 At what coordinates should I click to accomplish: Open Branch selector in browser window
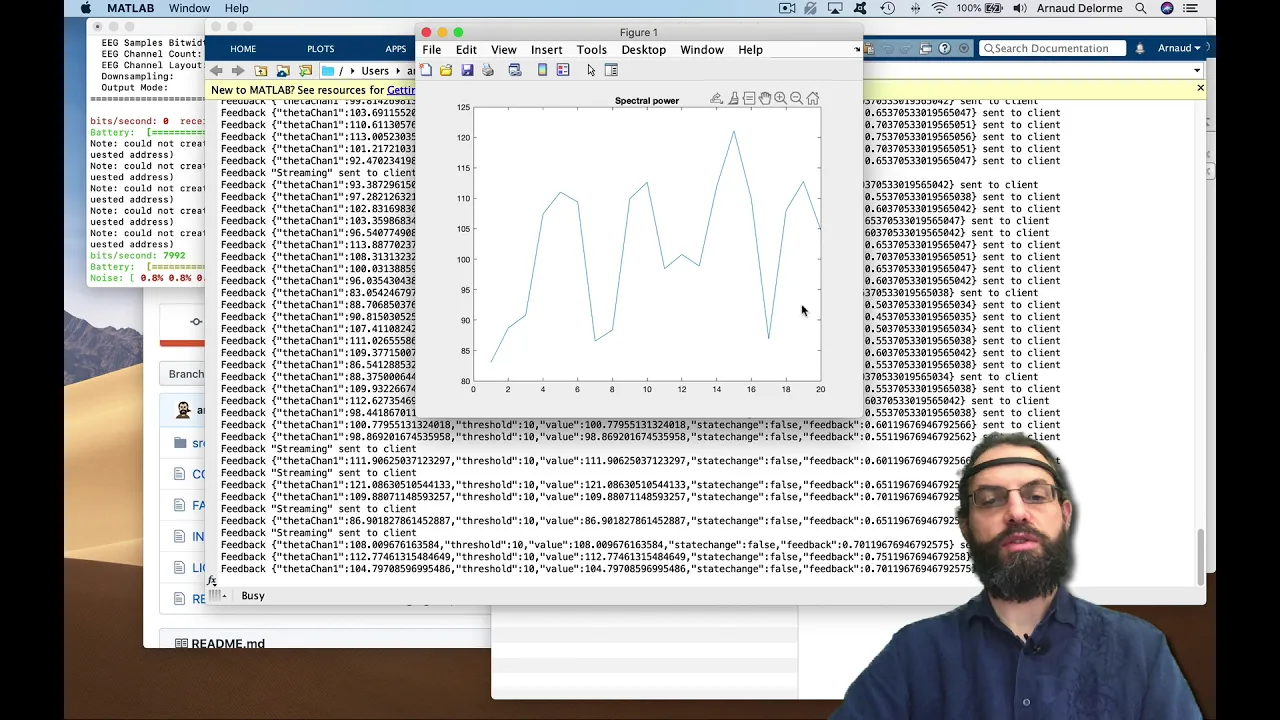tap(187, 374)
